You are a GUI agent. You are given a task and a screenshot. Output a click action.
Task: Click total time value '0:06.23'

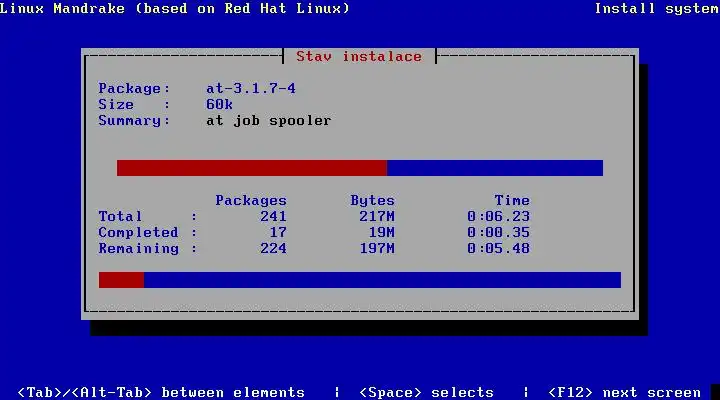499,216
